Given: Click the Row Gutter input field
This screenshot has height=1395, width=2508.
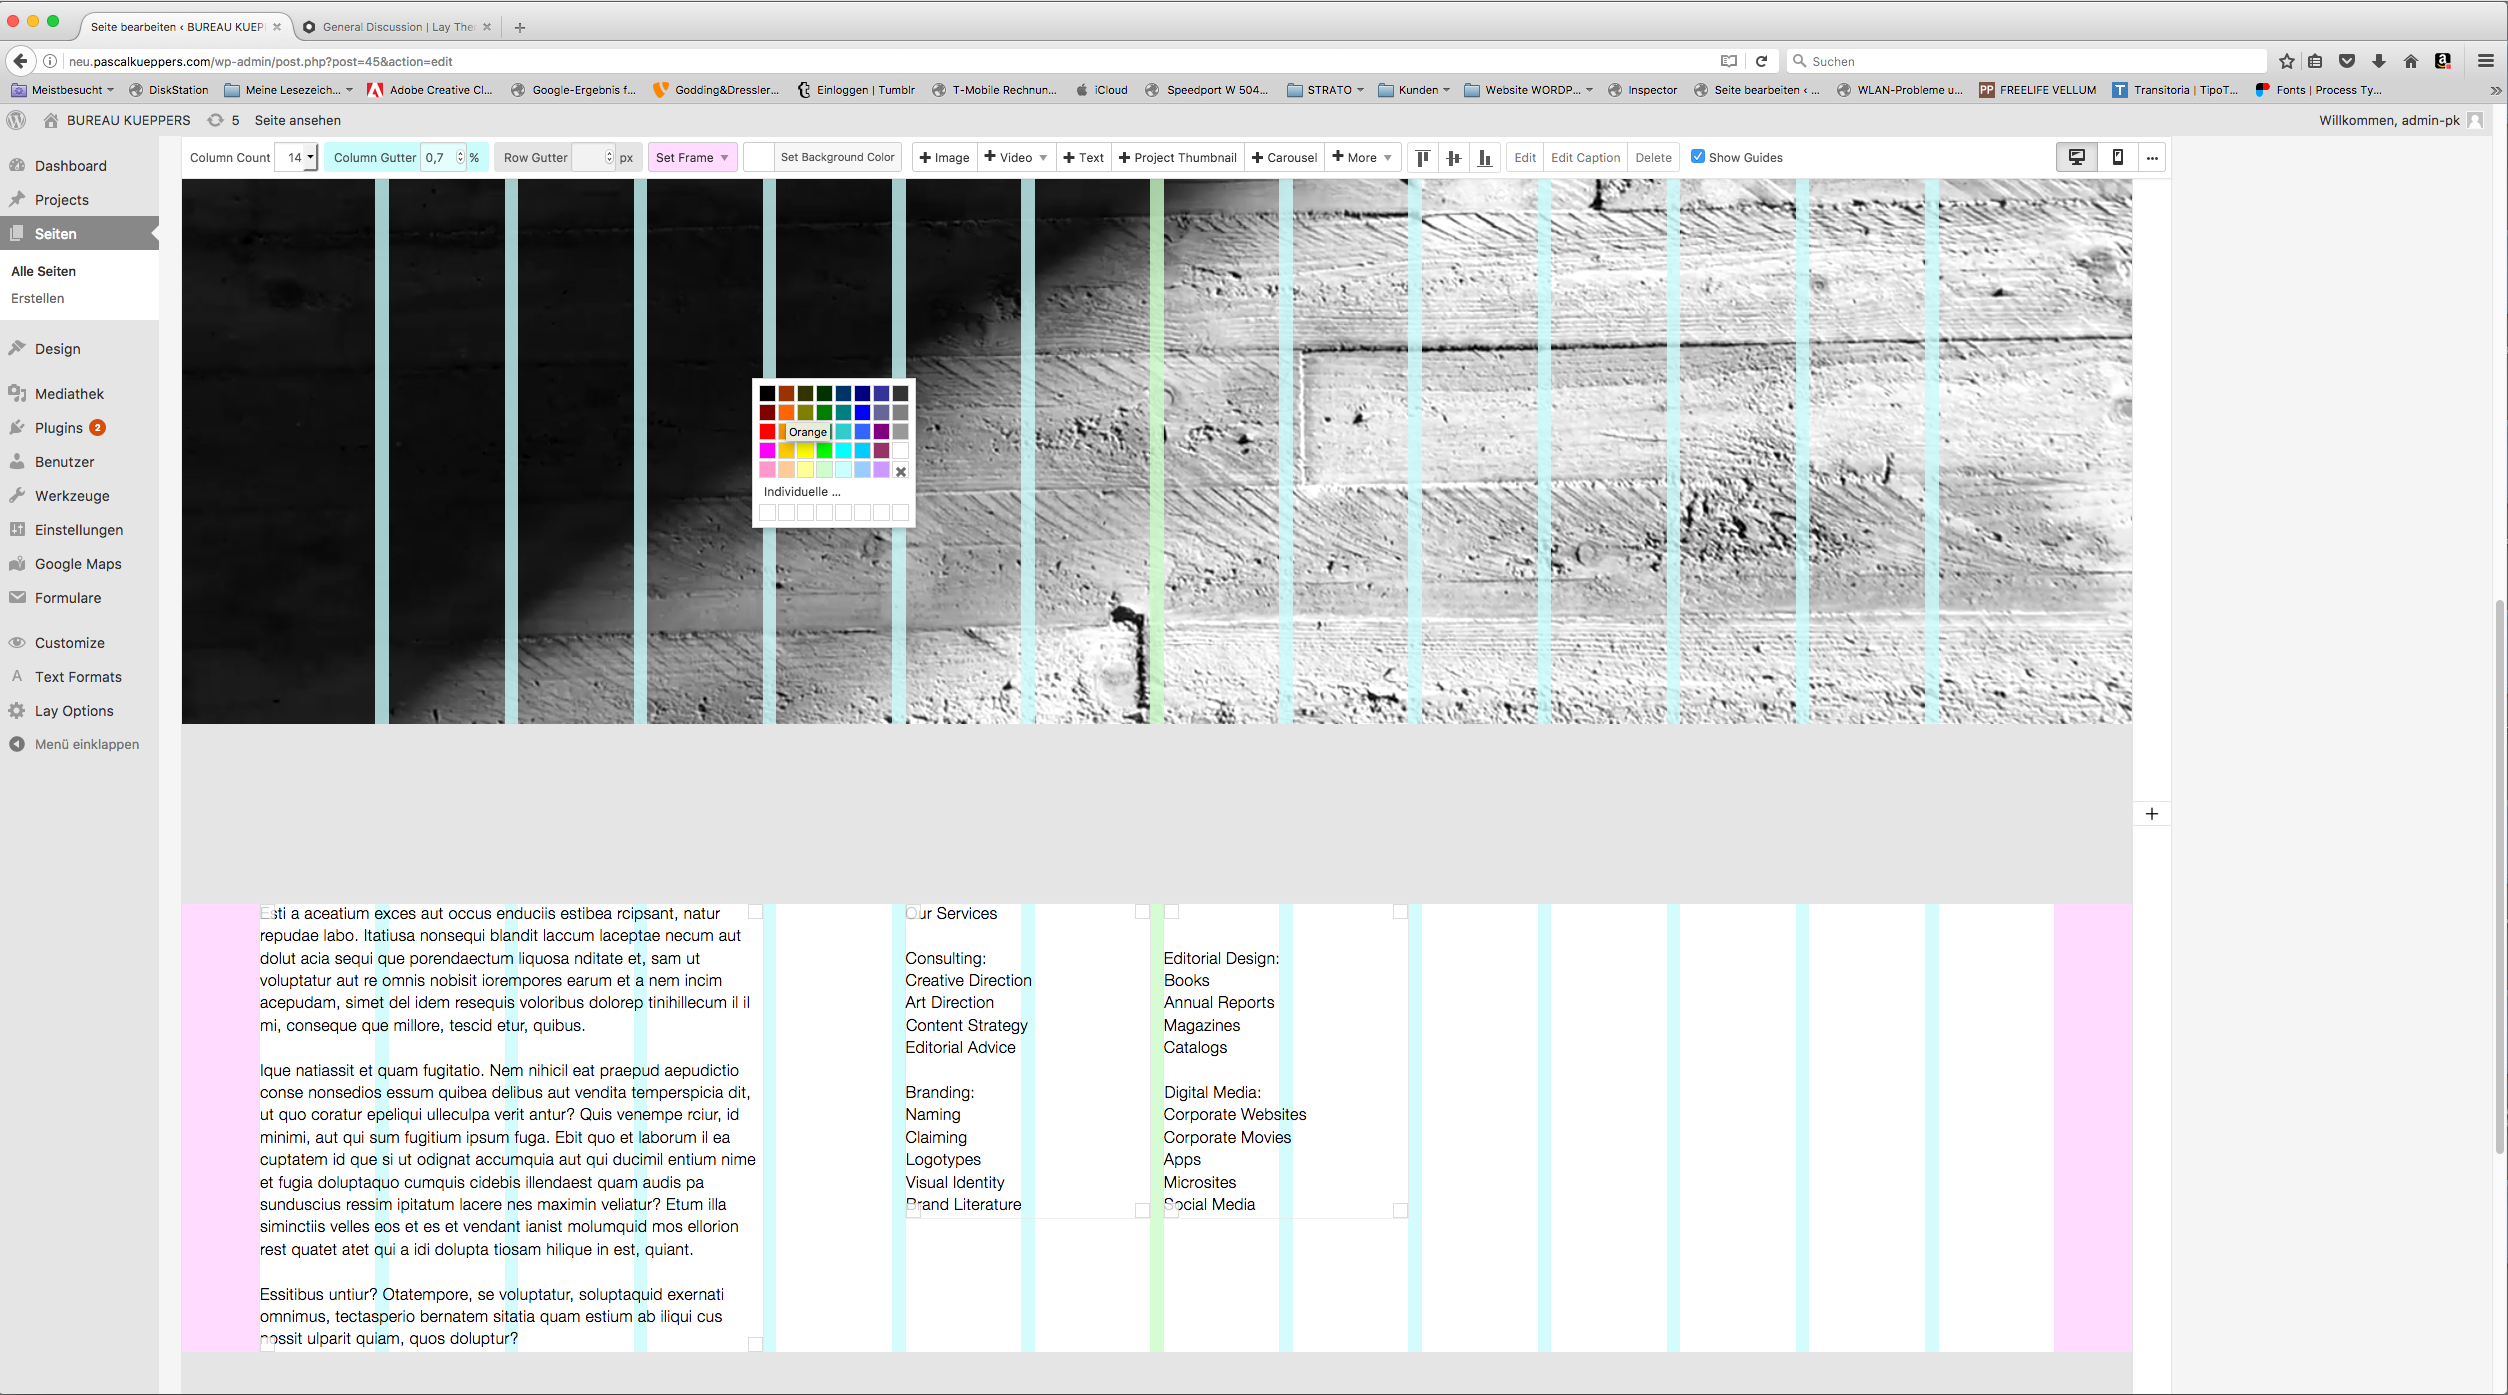Looking at the screenshot, I should pyautogui.click(x=590, y=157).
